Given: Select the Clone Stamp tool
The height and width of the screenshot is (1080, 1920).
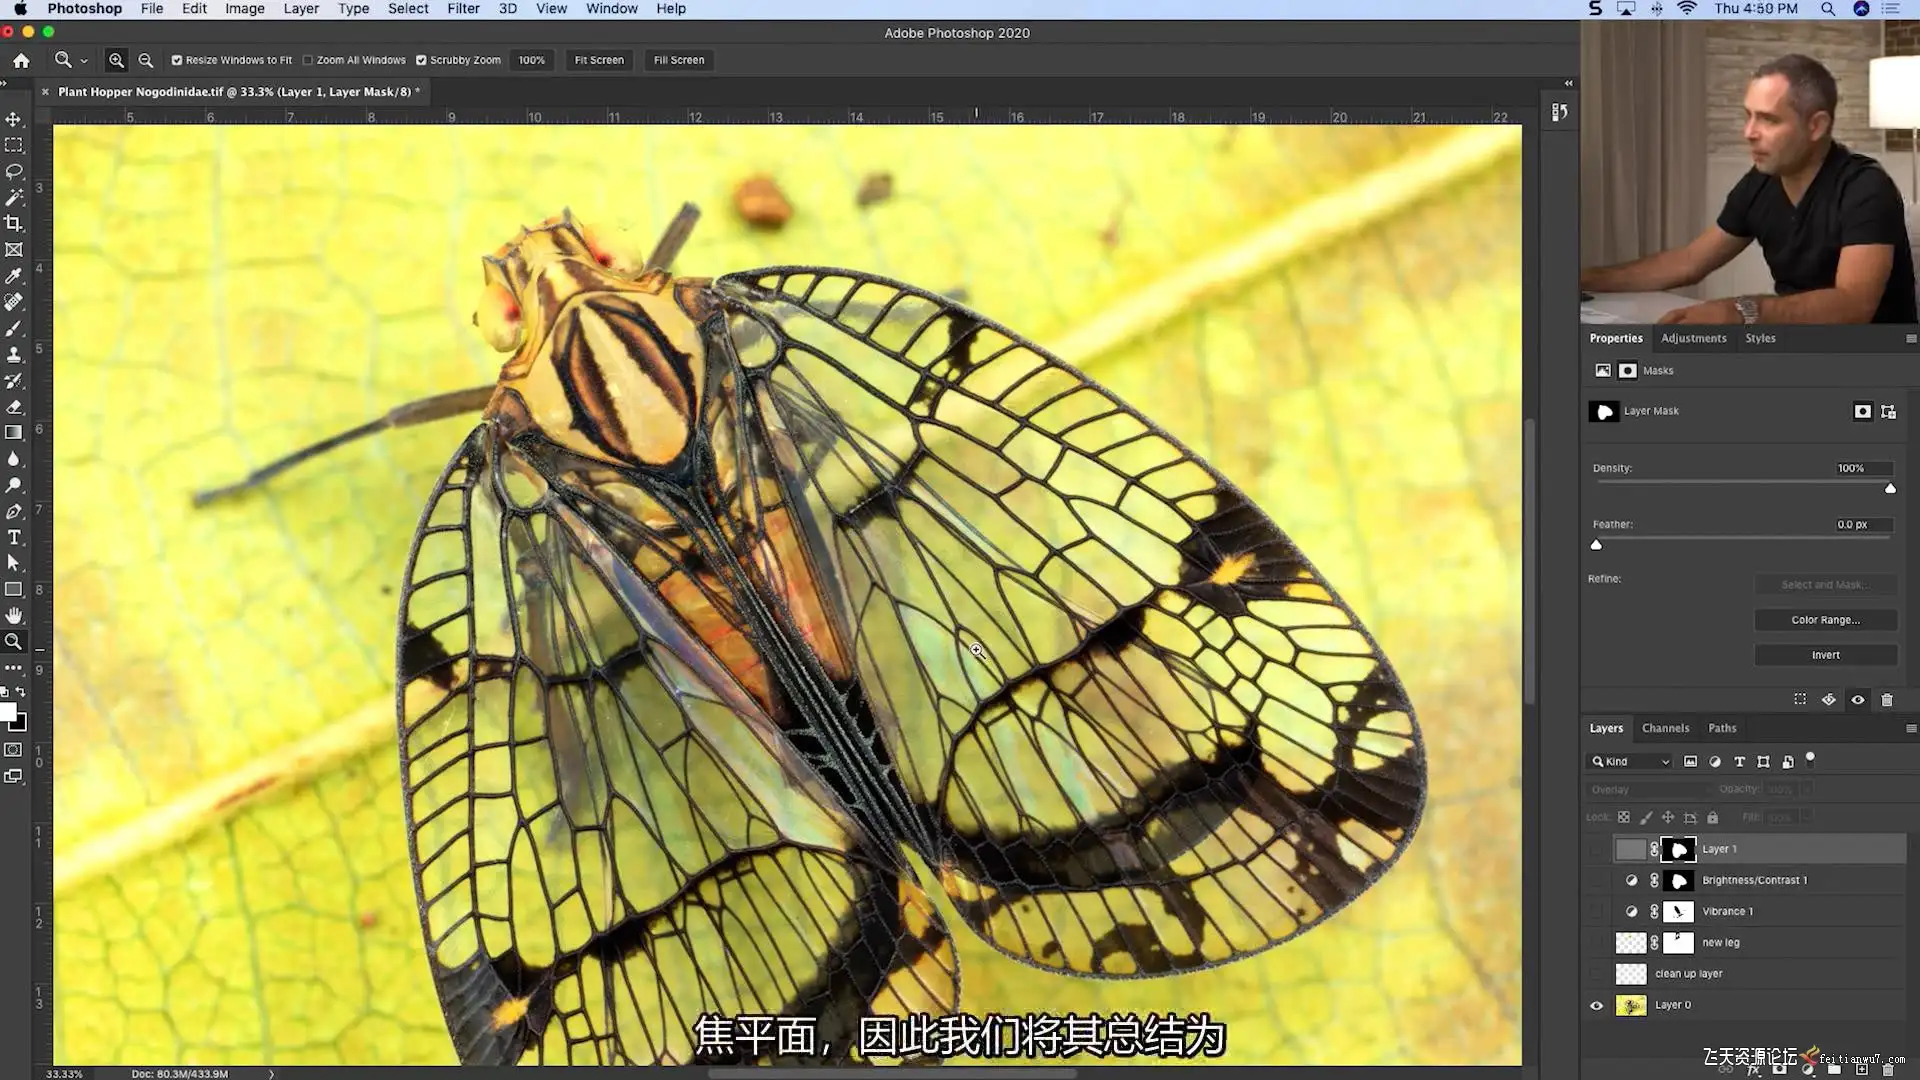Looking at the screenshot, I should (x=14, y=355).
